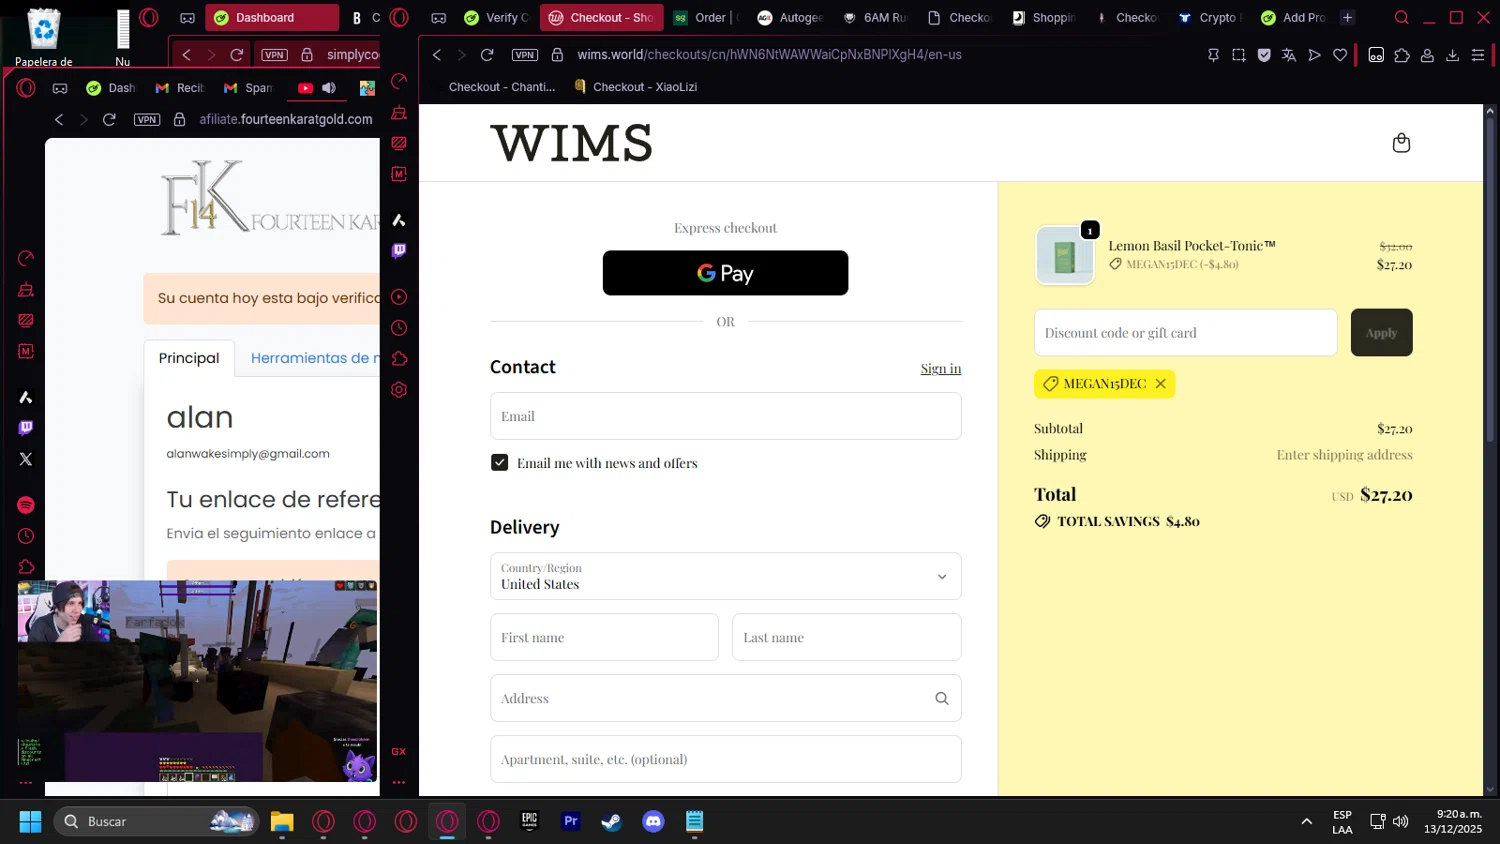Click the WIMS logo

coord(571,143)
